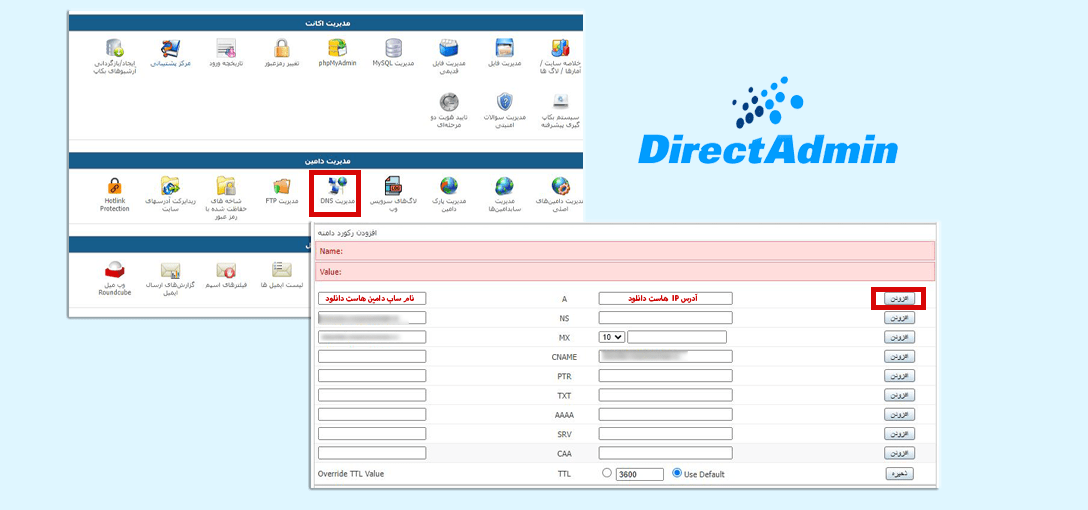Open Support Center (مرکز پشتیبانی) icon
Screen dimensions: 1088x510
click(x=171, y=48)
